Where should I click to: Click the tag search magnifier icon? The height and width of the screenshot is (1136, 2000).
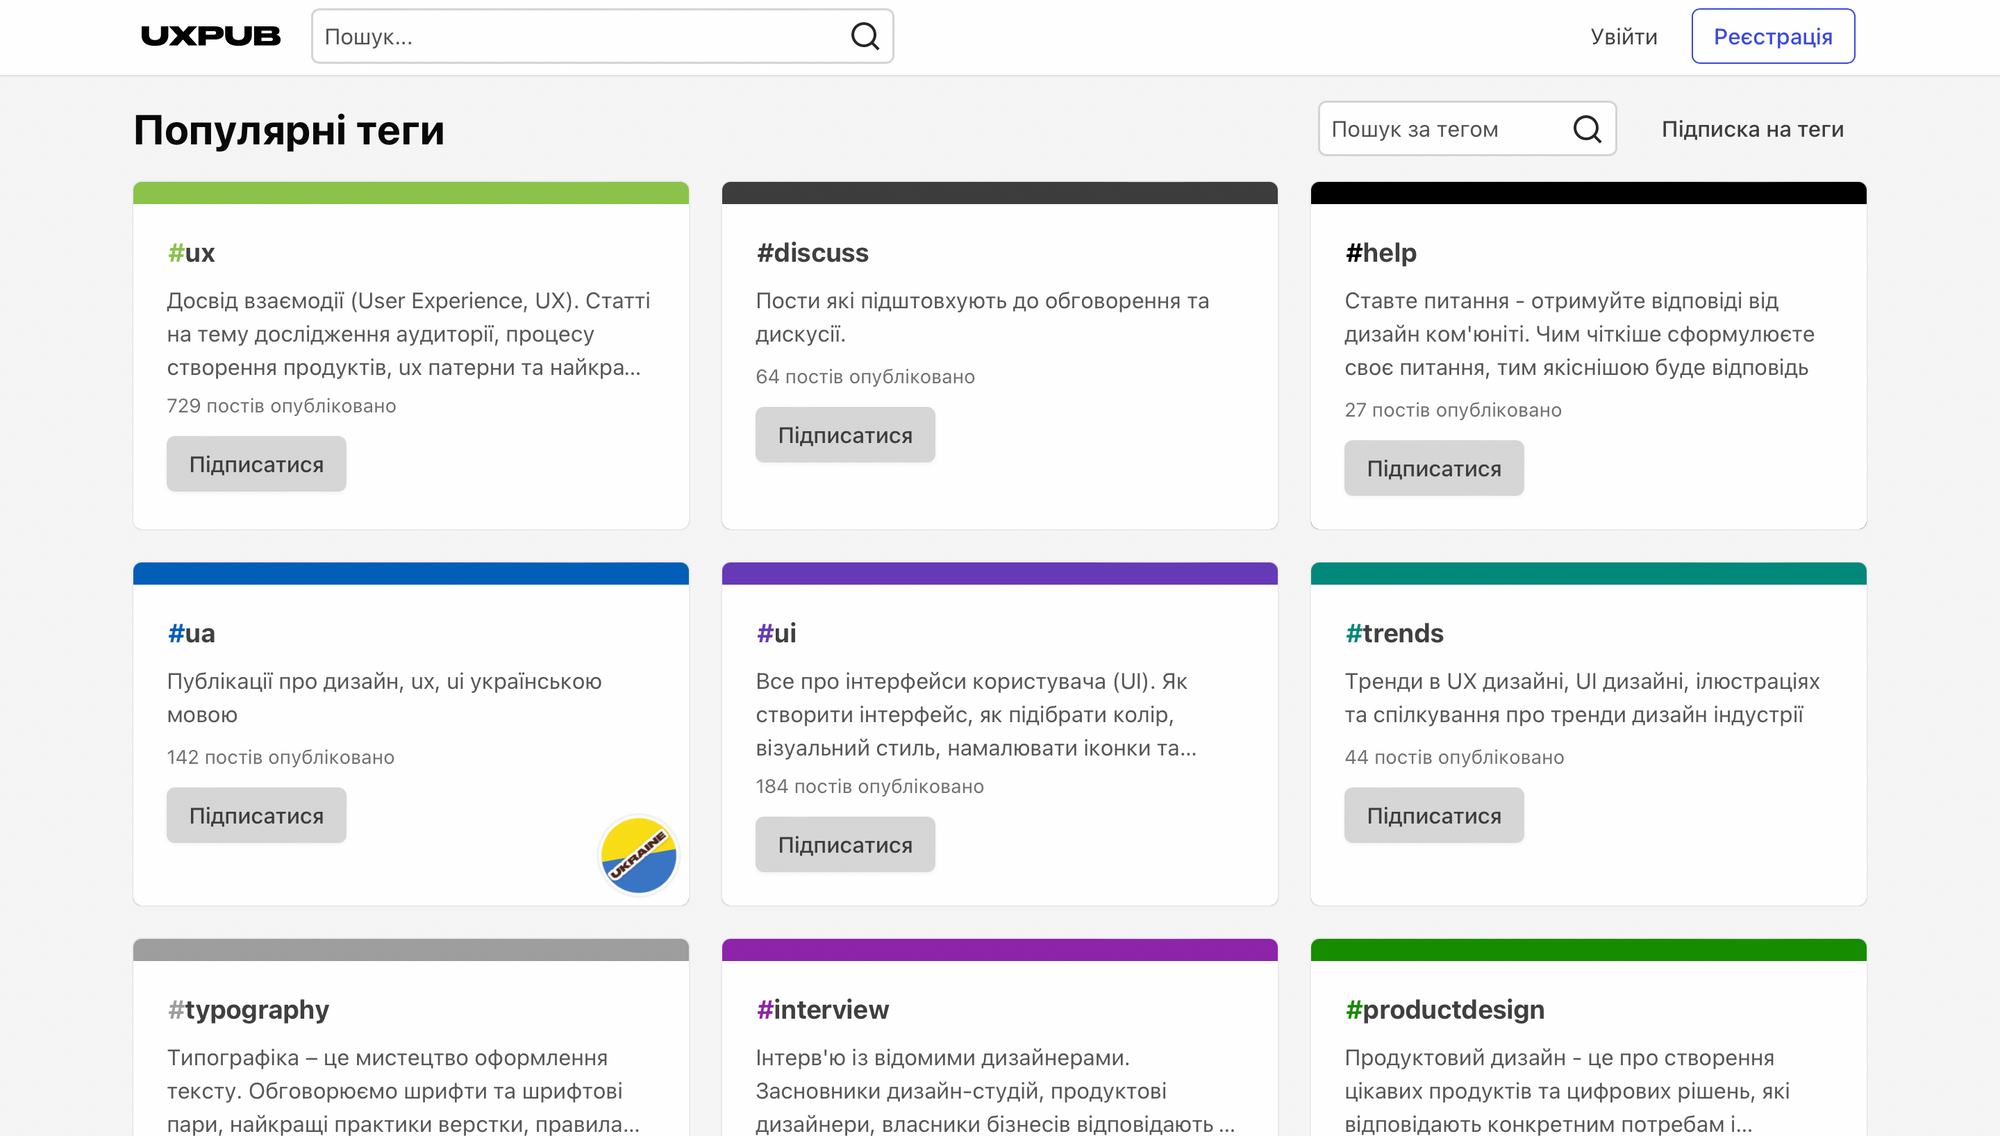1587,129
